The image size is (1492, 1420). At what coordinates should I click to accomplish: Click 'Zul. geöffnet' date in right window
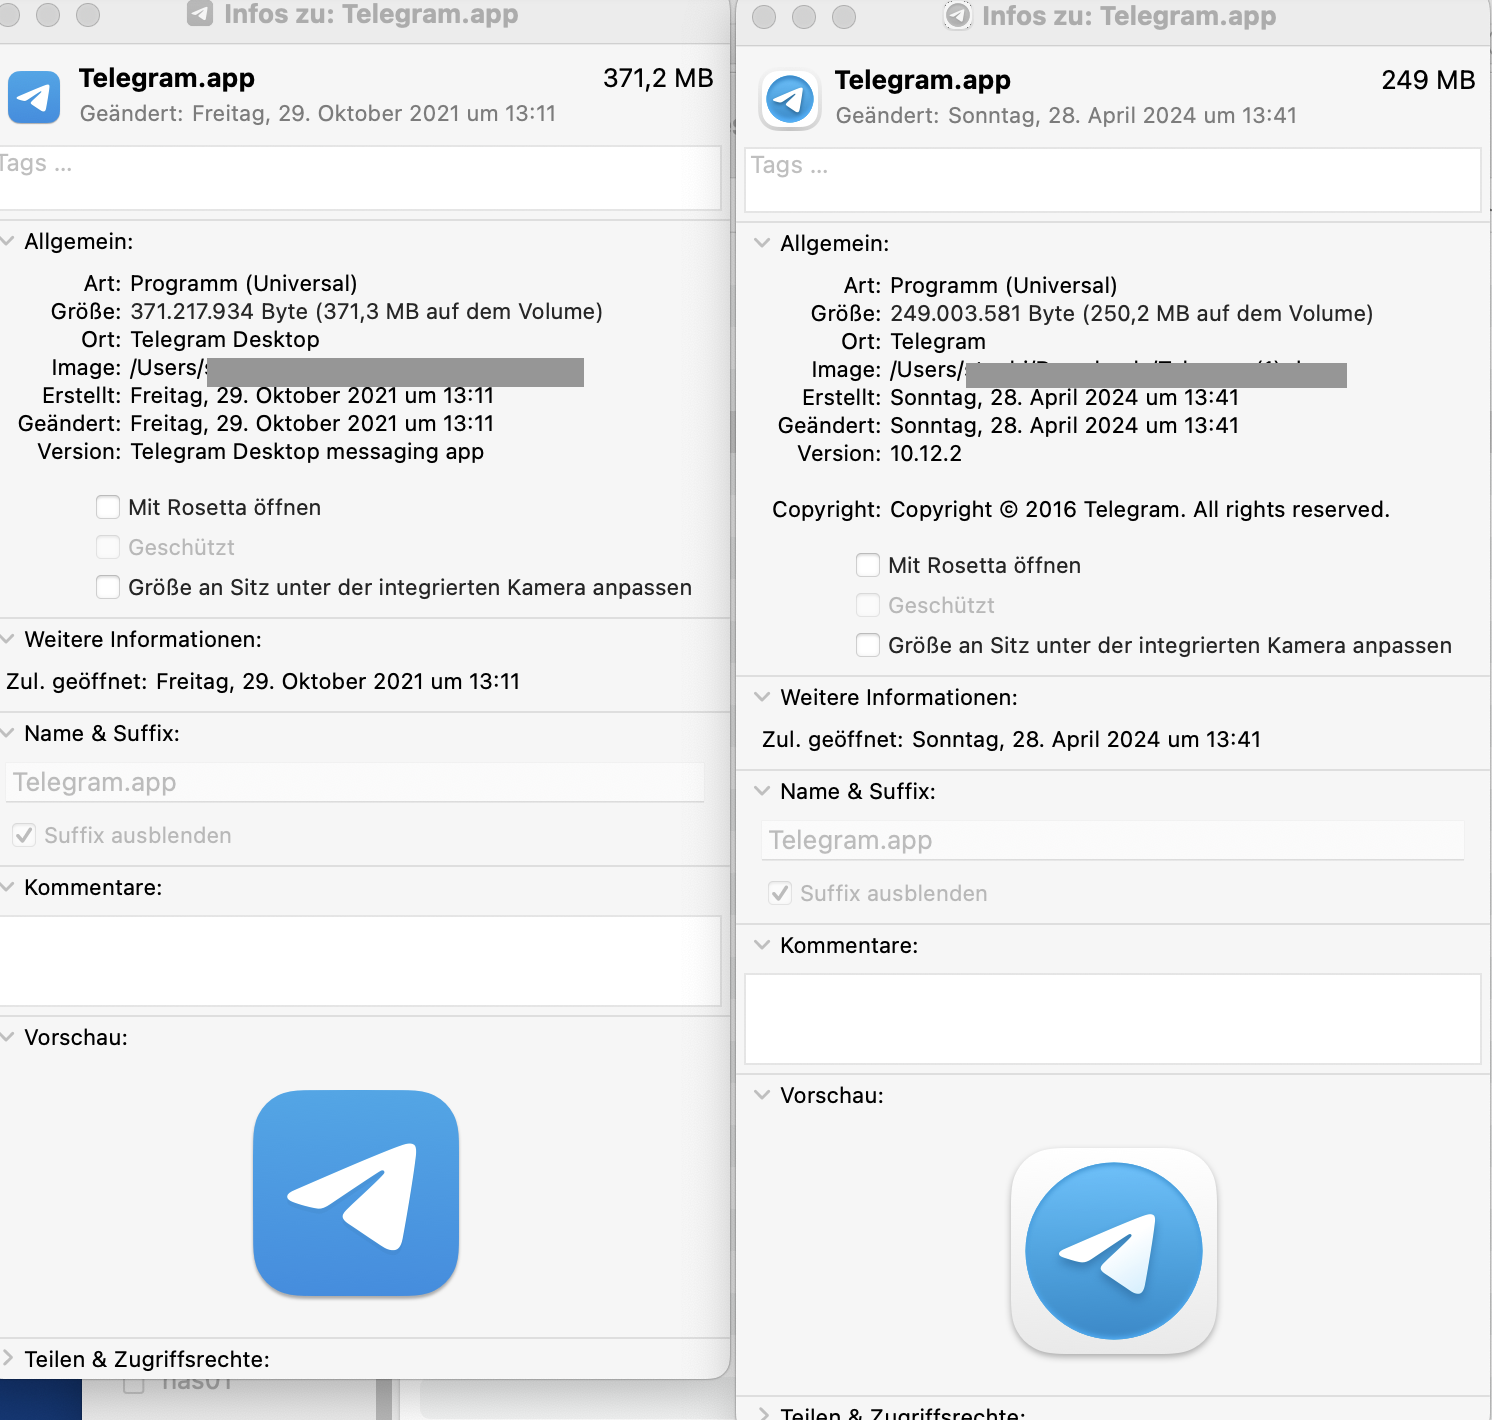1086,740
